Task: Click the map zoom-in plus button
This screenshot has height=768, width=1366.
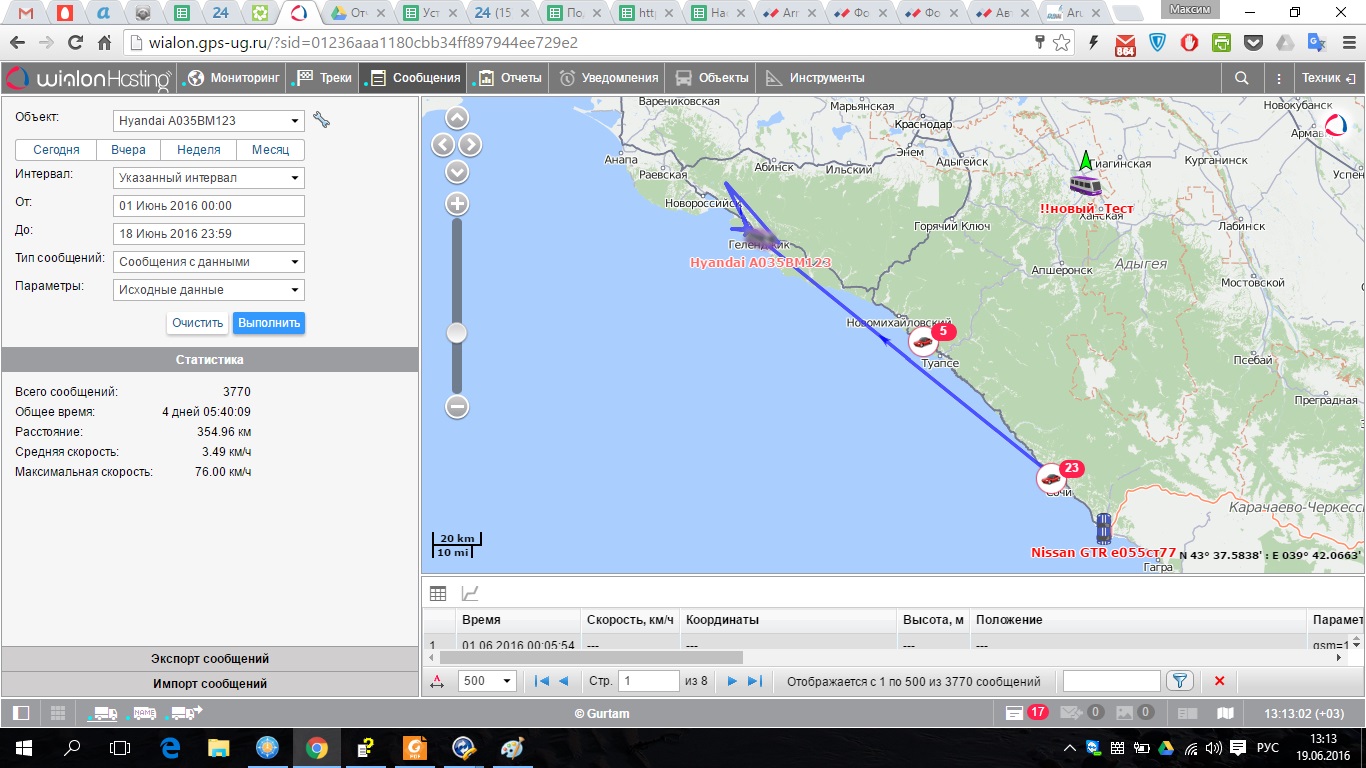Action: click(x=457, y=204)
